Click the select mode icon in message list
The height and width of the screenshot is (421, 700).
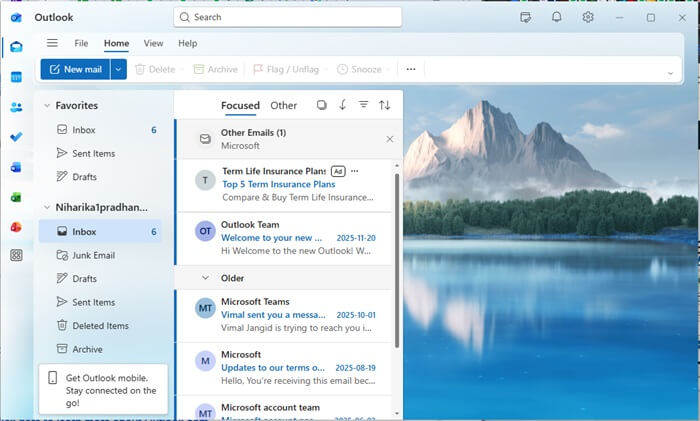321,105
